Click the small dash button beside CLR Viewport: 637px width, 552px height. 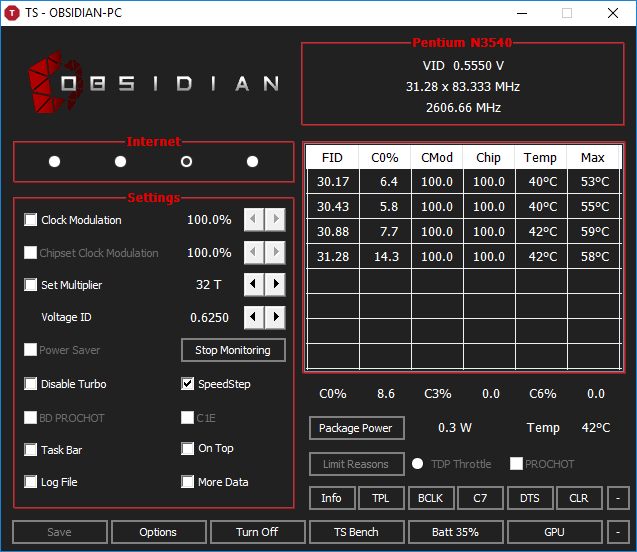[x=619, y=498]
